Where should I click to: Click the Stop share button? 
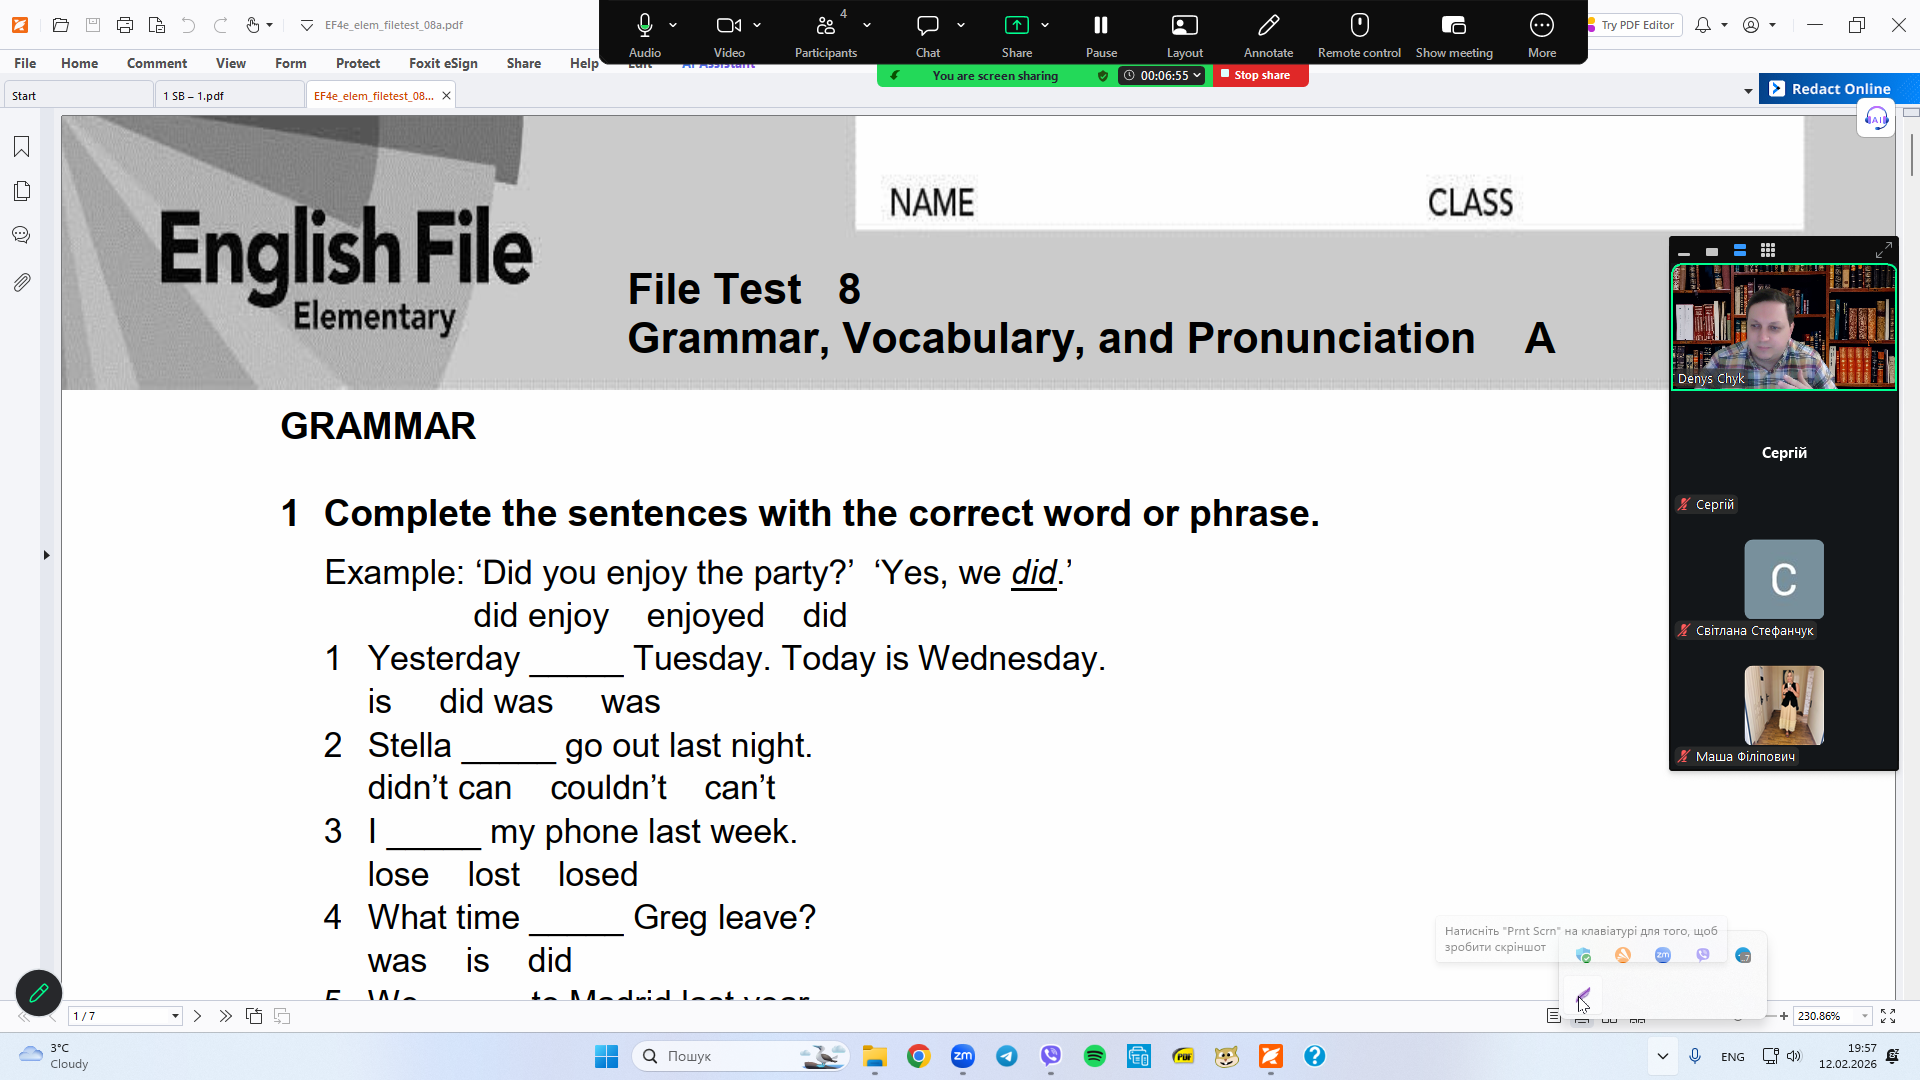[1260, 75]
